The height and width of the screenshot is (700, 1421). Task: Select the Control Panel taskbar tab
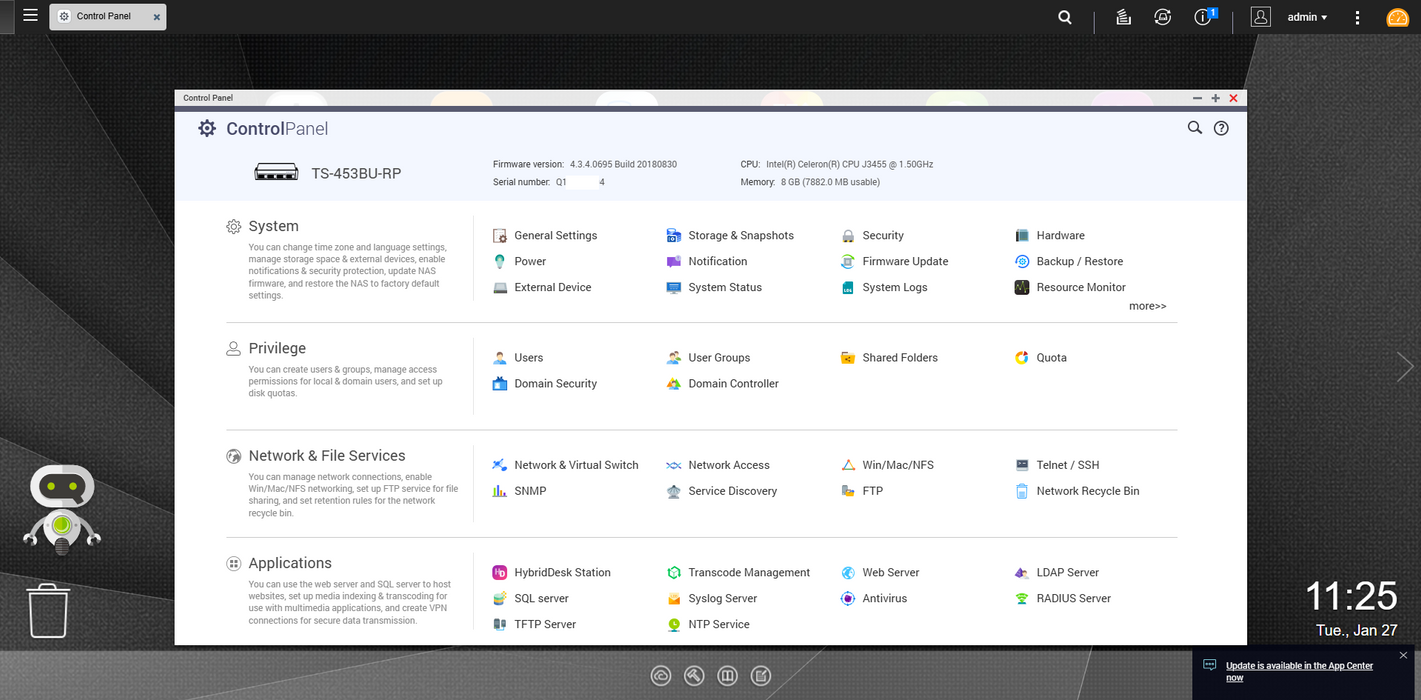(x=107, y=17)
